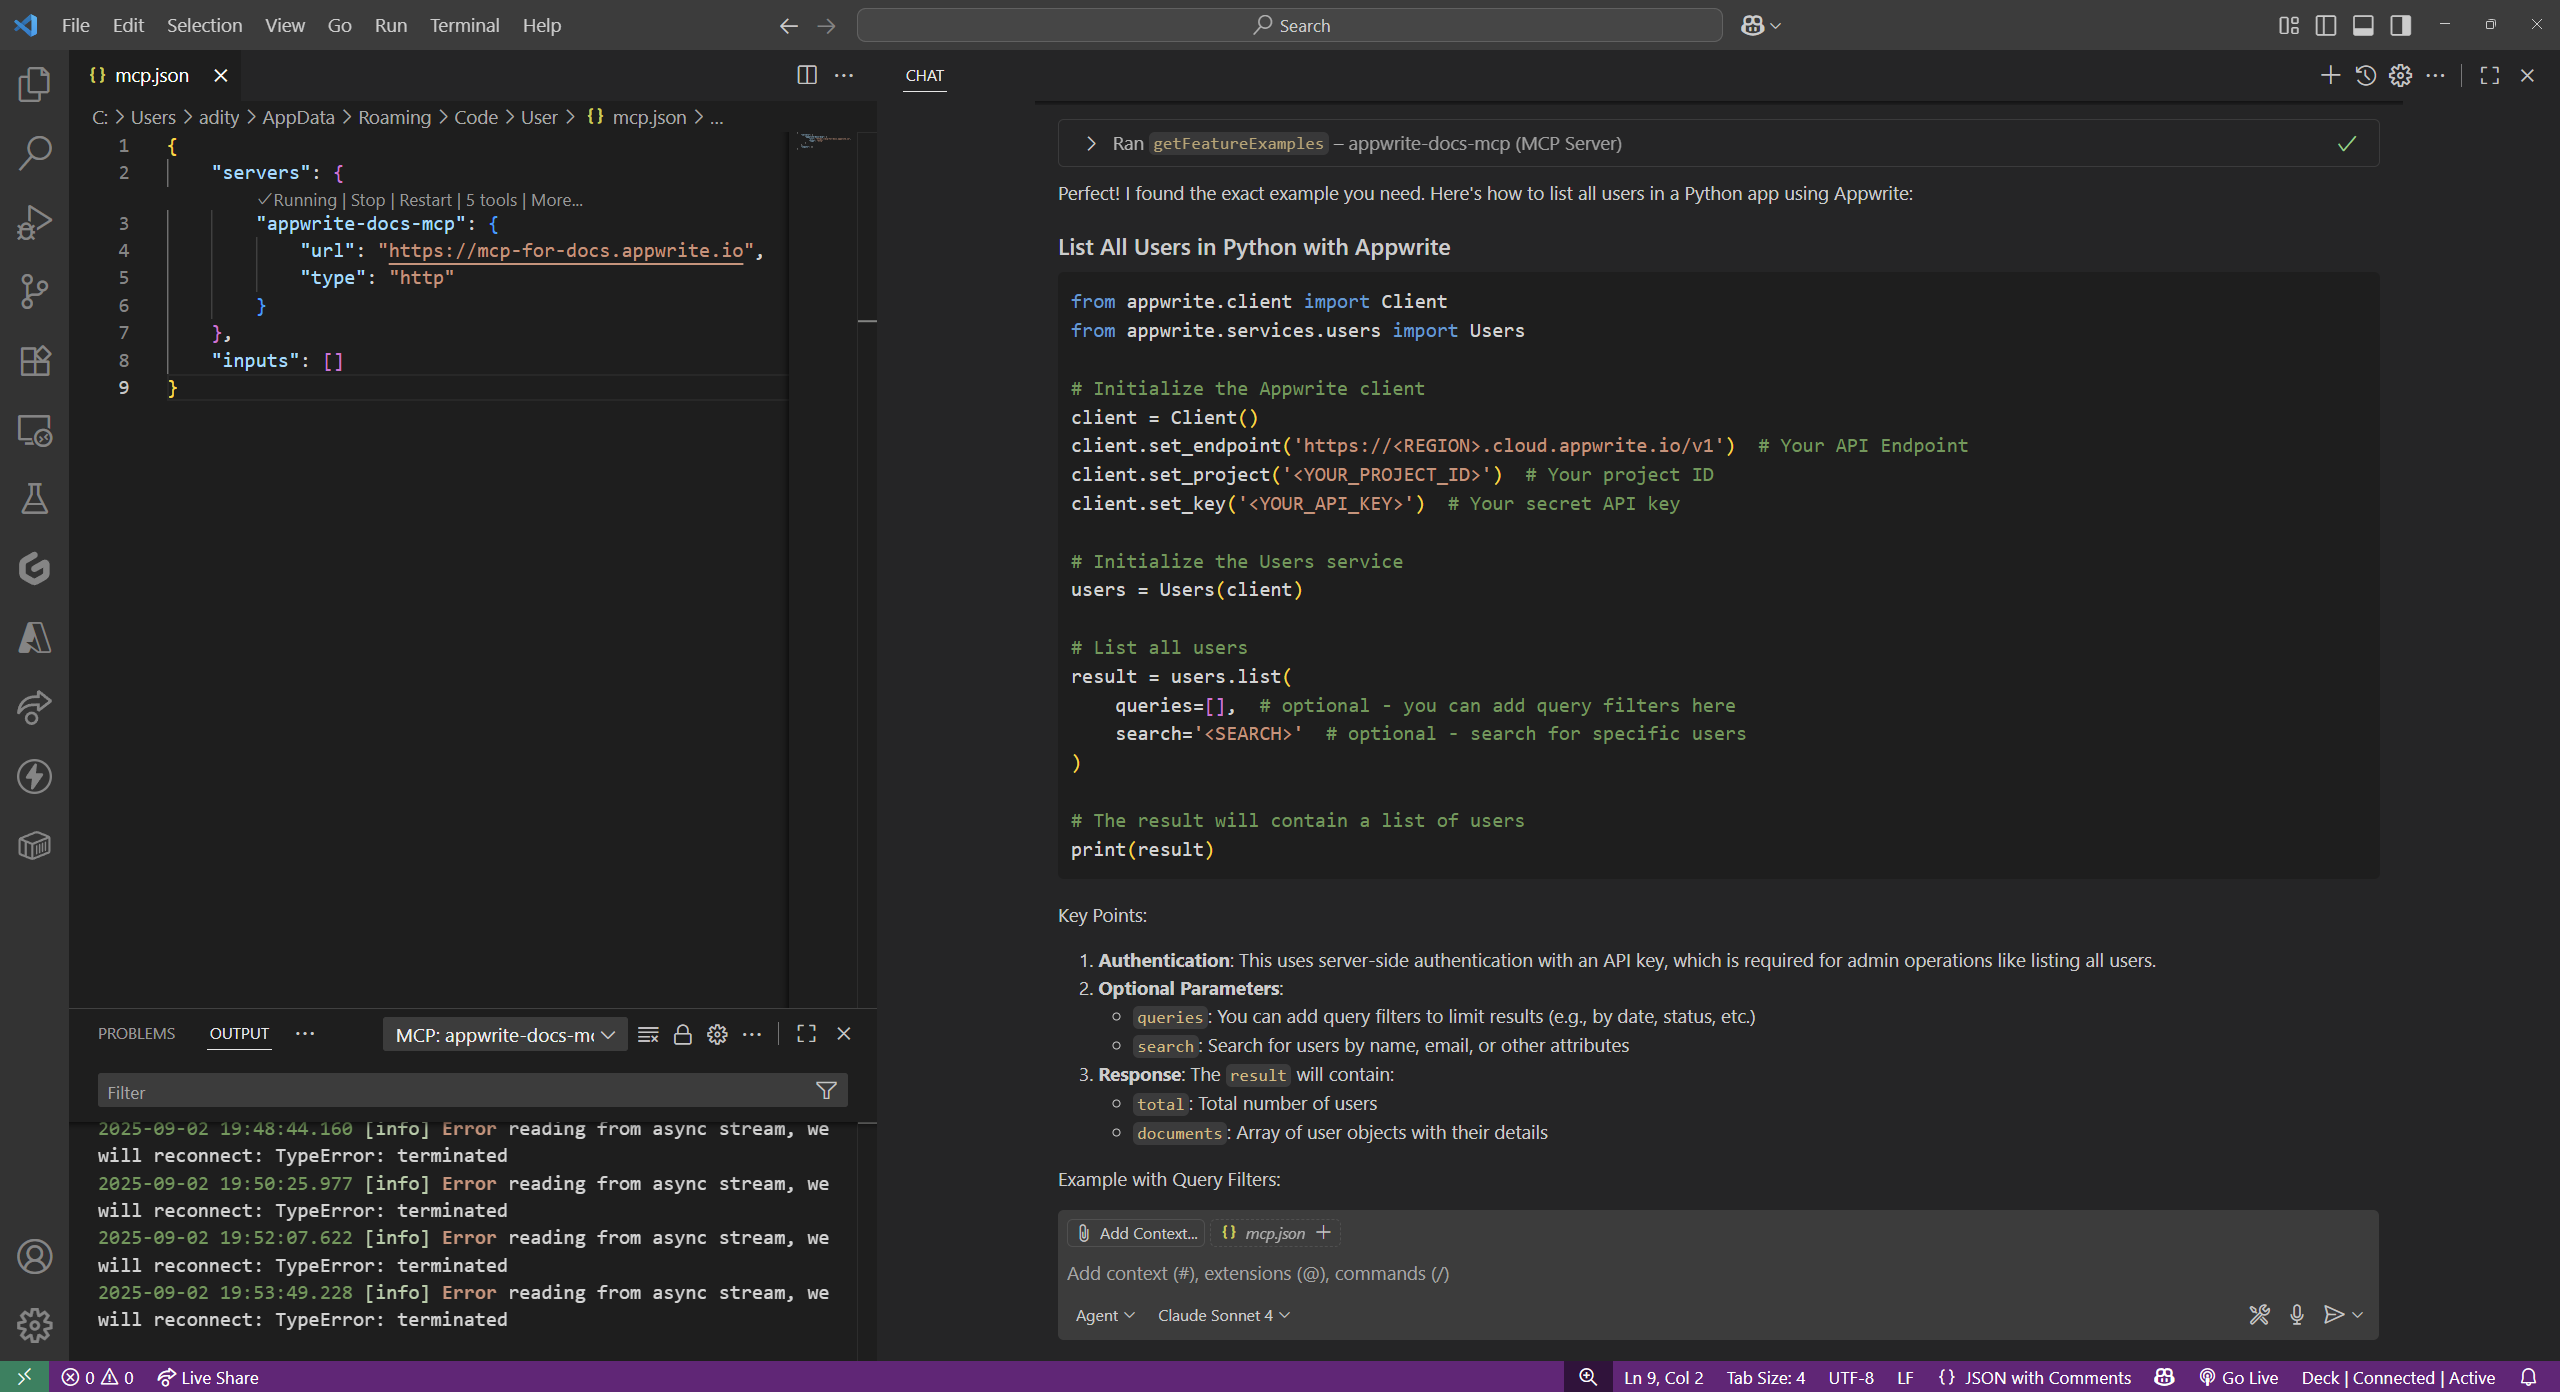Toggle maximized output panel size
This screenshot has width=2560, height=1392.
click(807, 1034)
